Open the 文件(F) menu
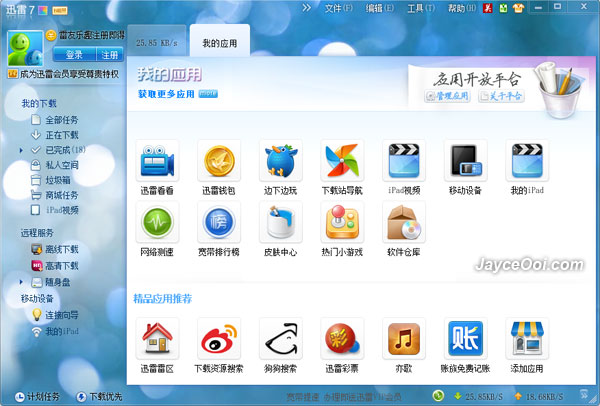Screen dimensions: 600x406 [x=338, y=8]
